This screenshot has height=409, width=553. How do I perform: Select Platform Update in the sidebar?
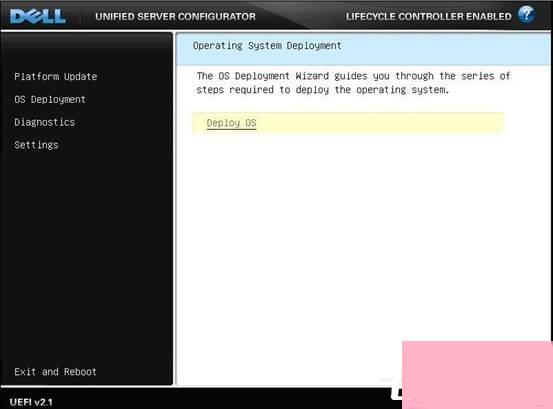pyautogui.click(x=56, y=77)
